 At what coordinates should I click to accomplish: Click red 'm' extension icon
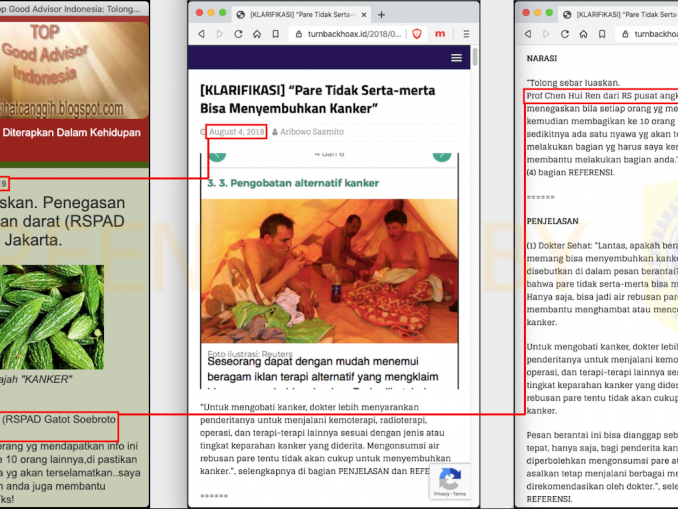coord(440,34)
